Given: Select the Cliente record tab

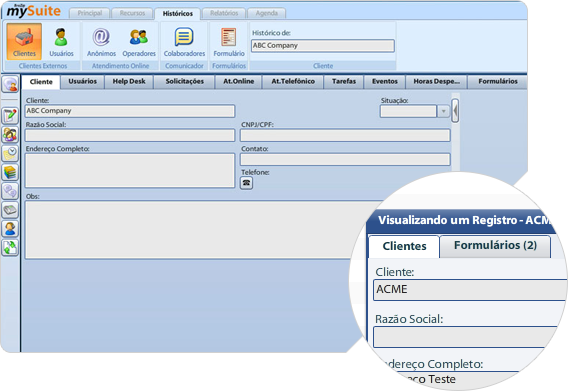Looking at the screenshot, I should coord(41,82).
